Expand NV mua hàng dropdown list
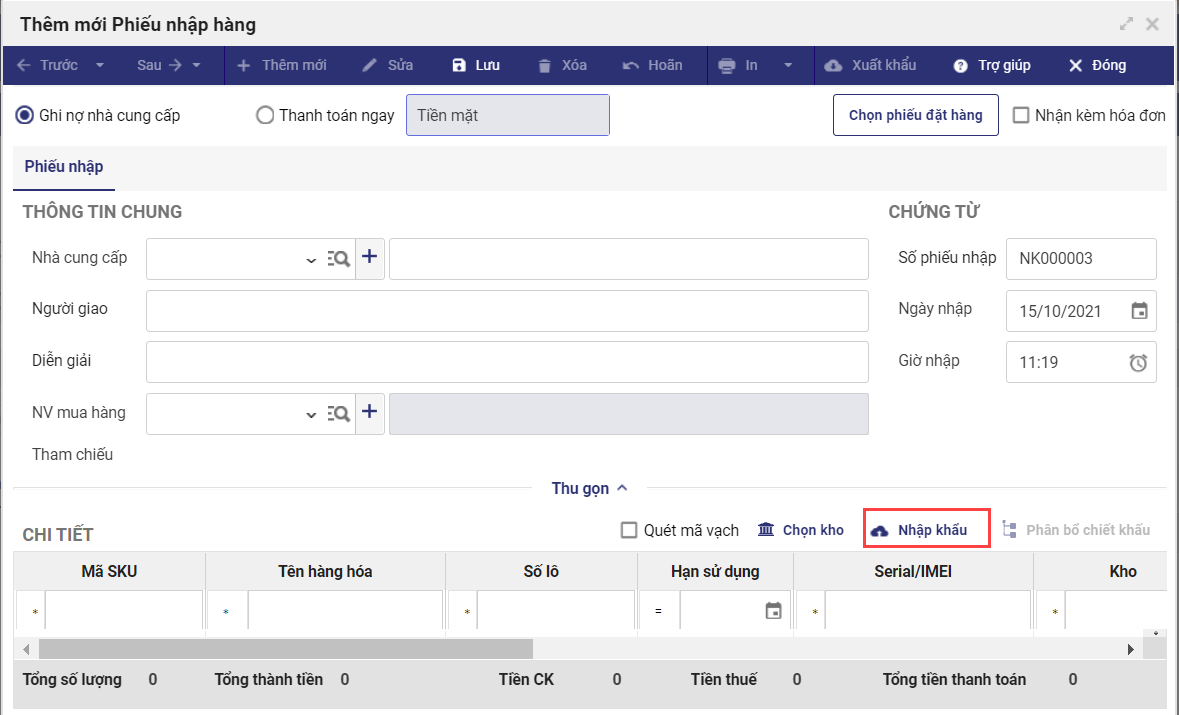The width and height of the screenshot is (1179, 715). tap(310, 415)
